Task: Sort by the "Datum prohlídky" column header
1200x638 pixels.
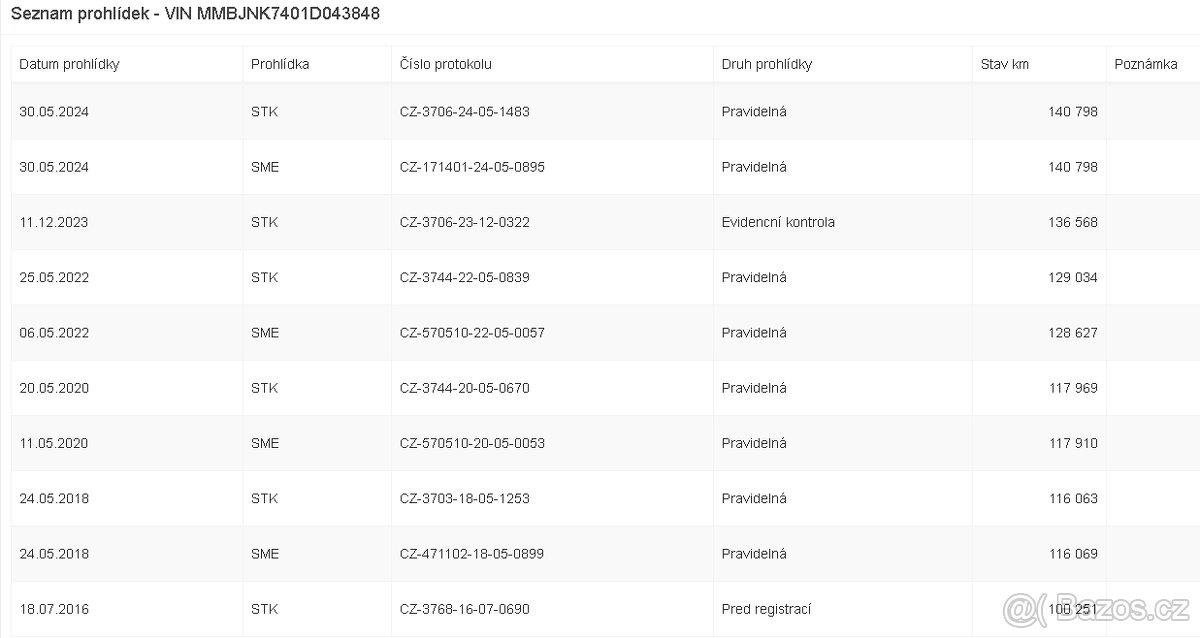Action: [70, 64]
